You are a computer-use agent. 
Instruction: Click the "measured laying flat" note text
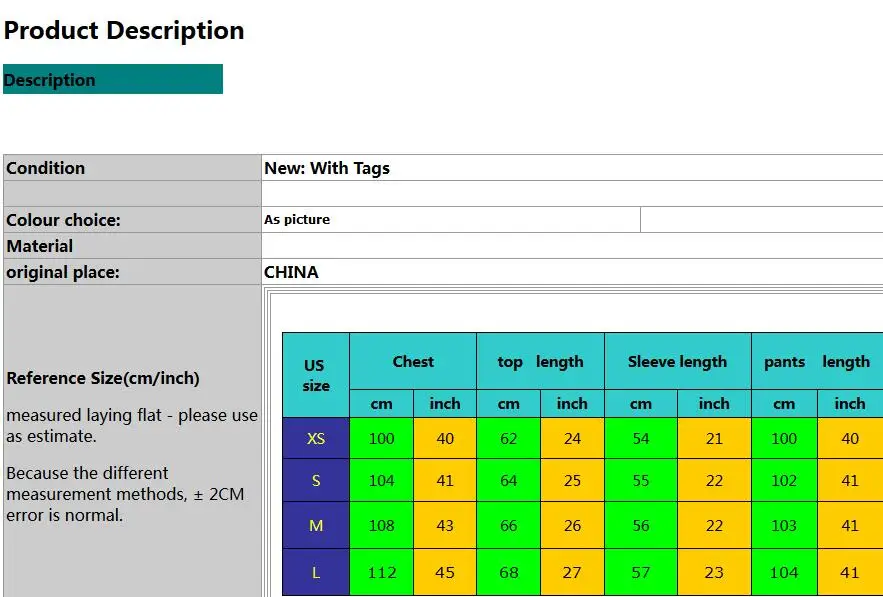coord(132,426)
